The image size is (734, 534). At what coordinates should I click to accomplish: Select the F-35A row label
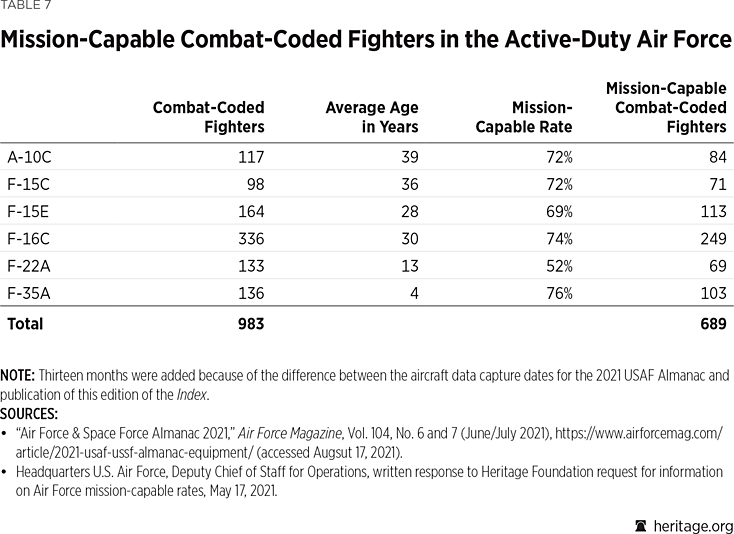(x=29, y=293)
